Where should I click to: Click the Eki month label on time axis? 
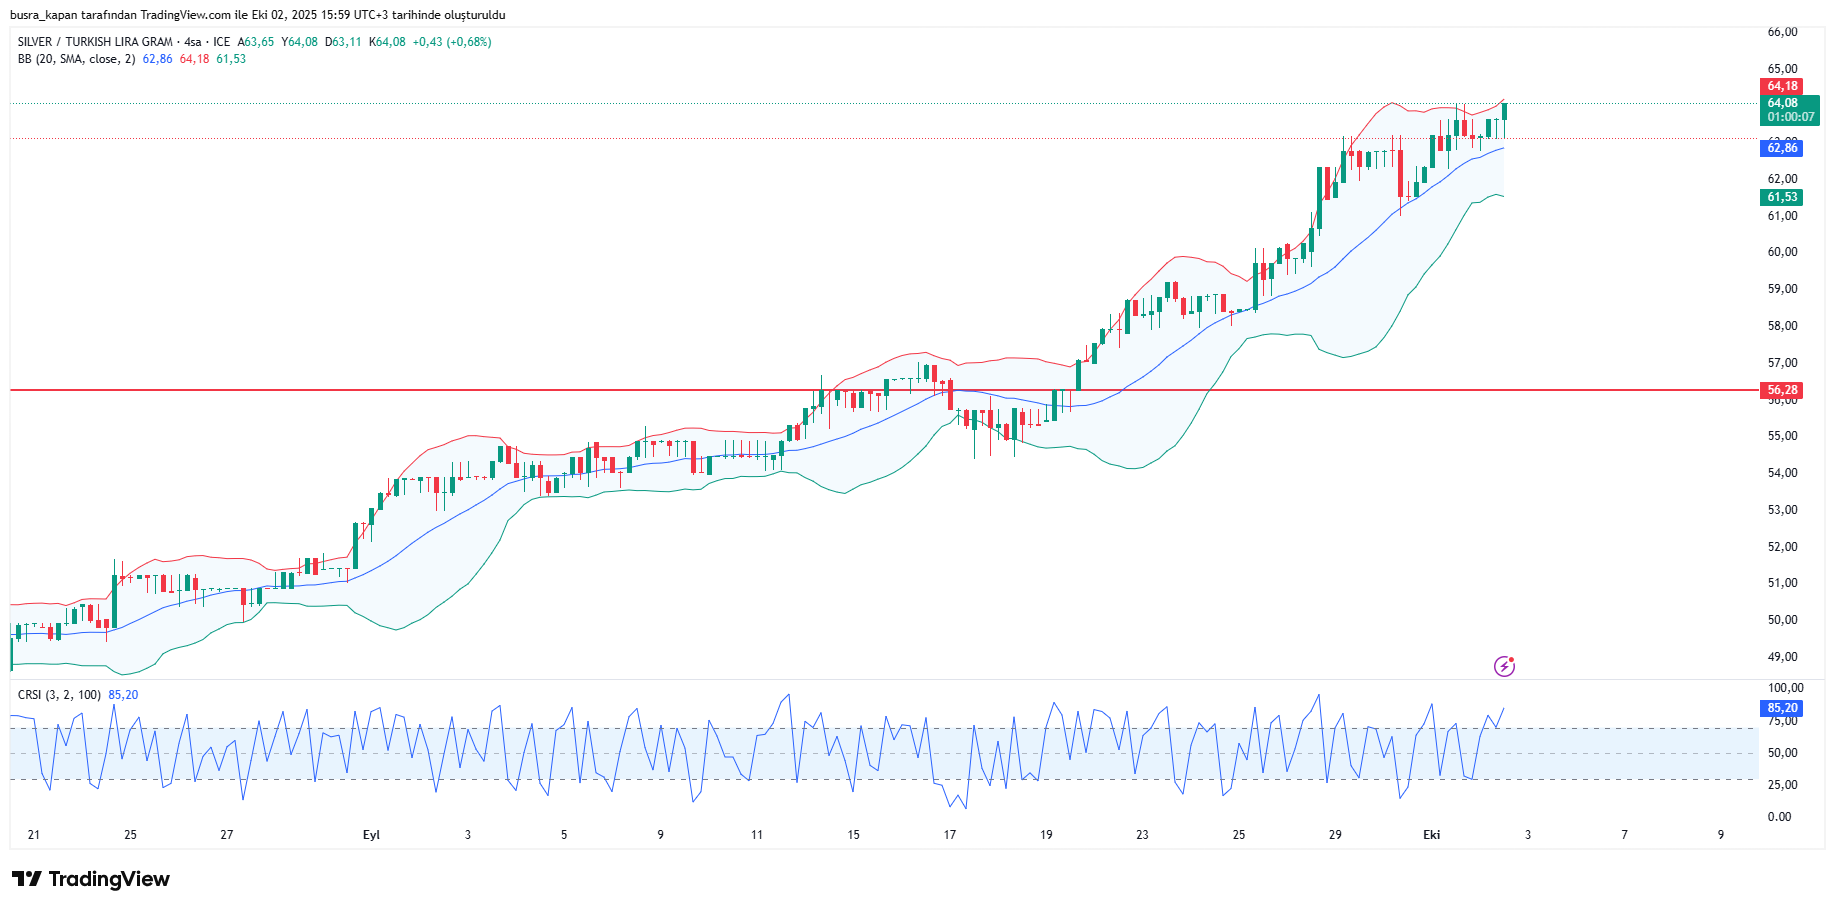[x=1431, y=835]
